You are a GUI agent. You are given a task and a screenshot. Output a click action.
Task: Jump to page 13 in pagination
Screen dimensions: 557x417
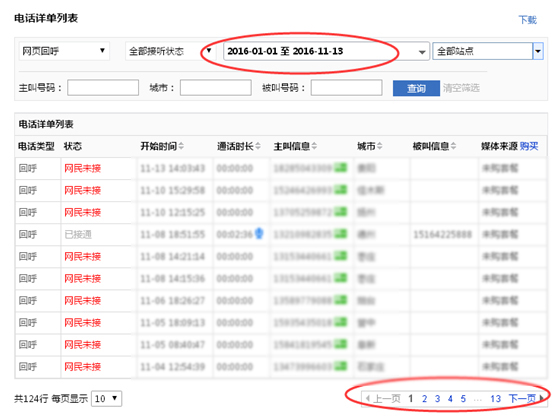click(496, 399)
